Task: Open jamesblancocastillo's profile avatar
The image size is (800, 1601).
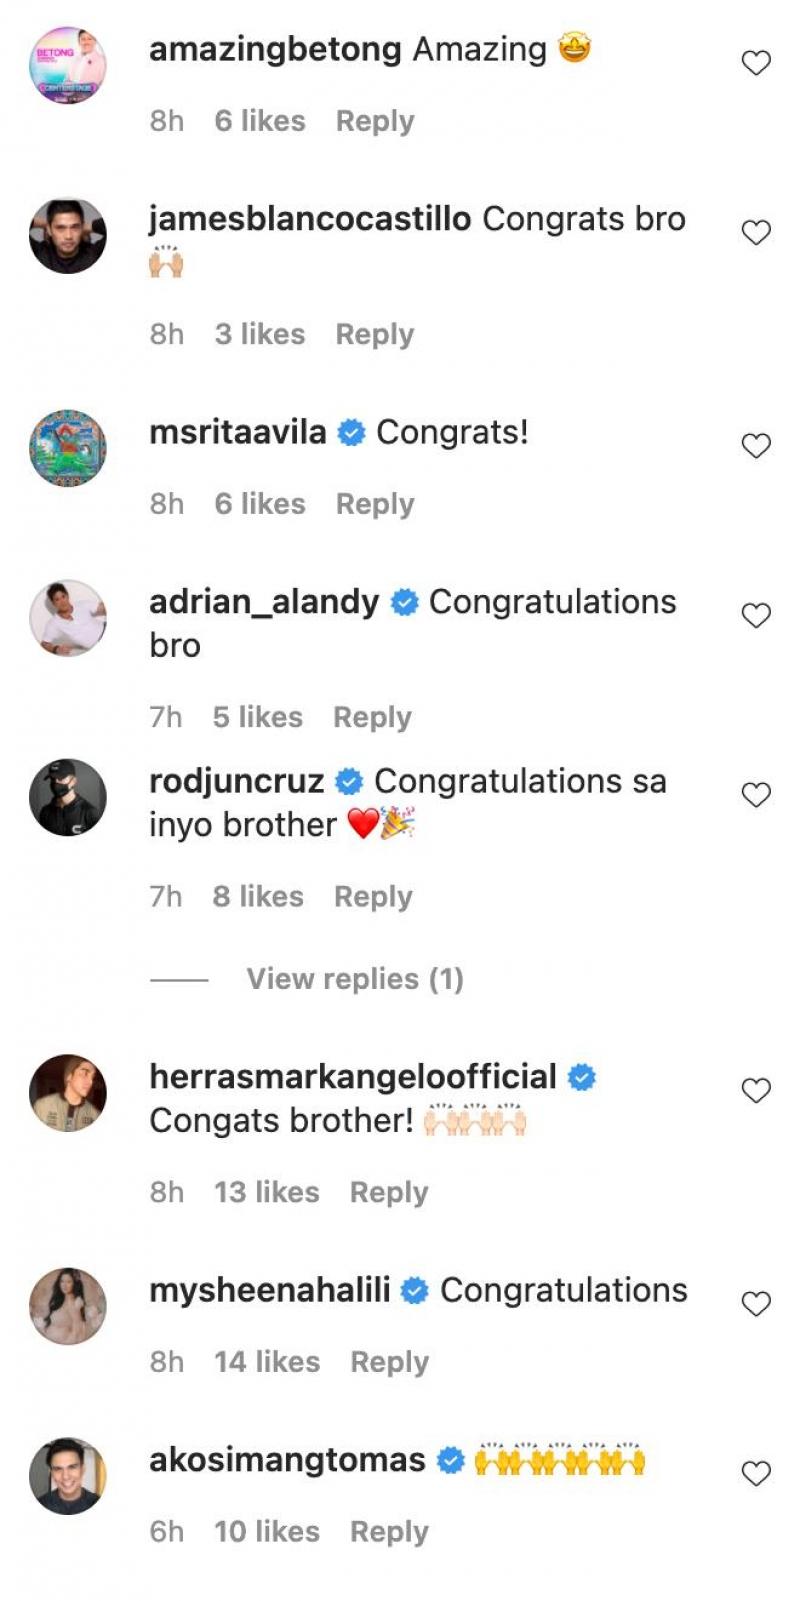Action: coord(68,236)
